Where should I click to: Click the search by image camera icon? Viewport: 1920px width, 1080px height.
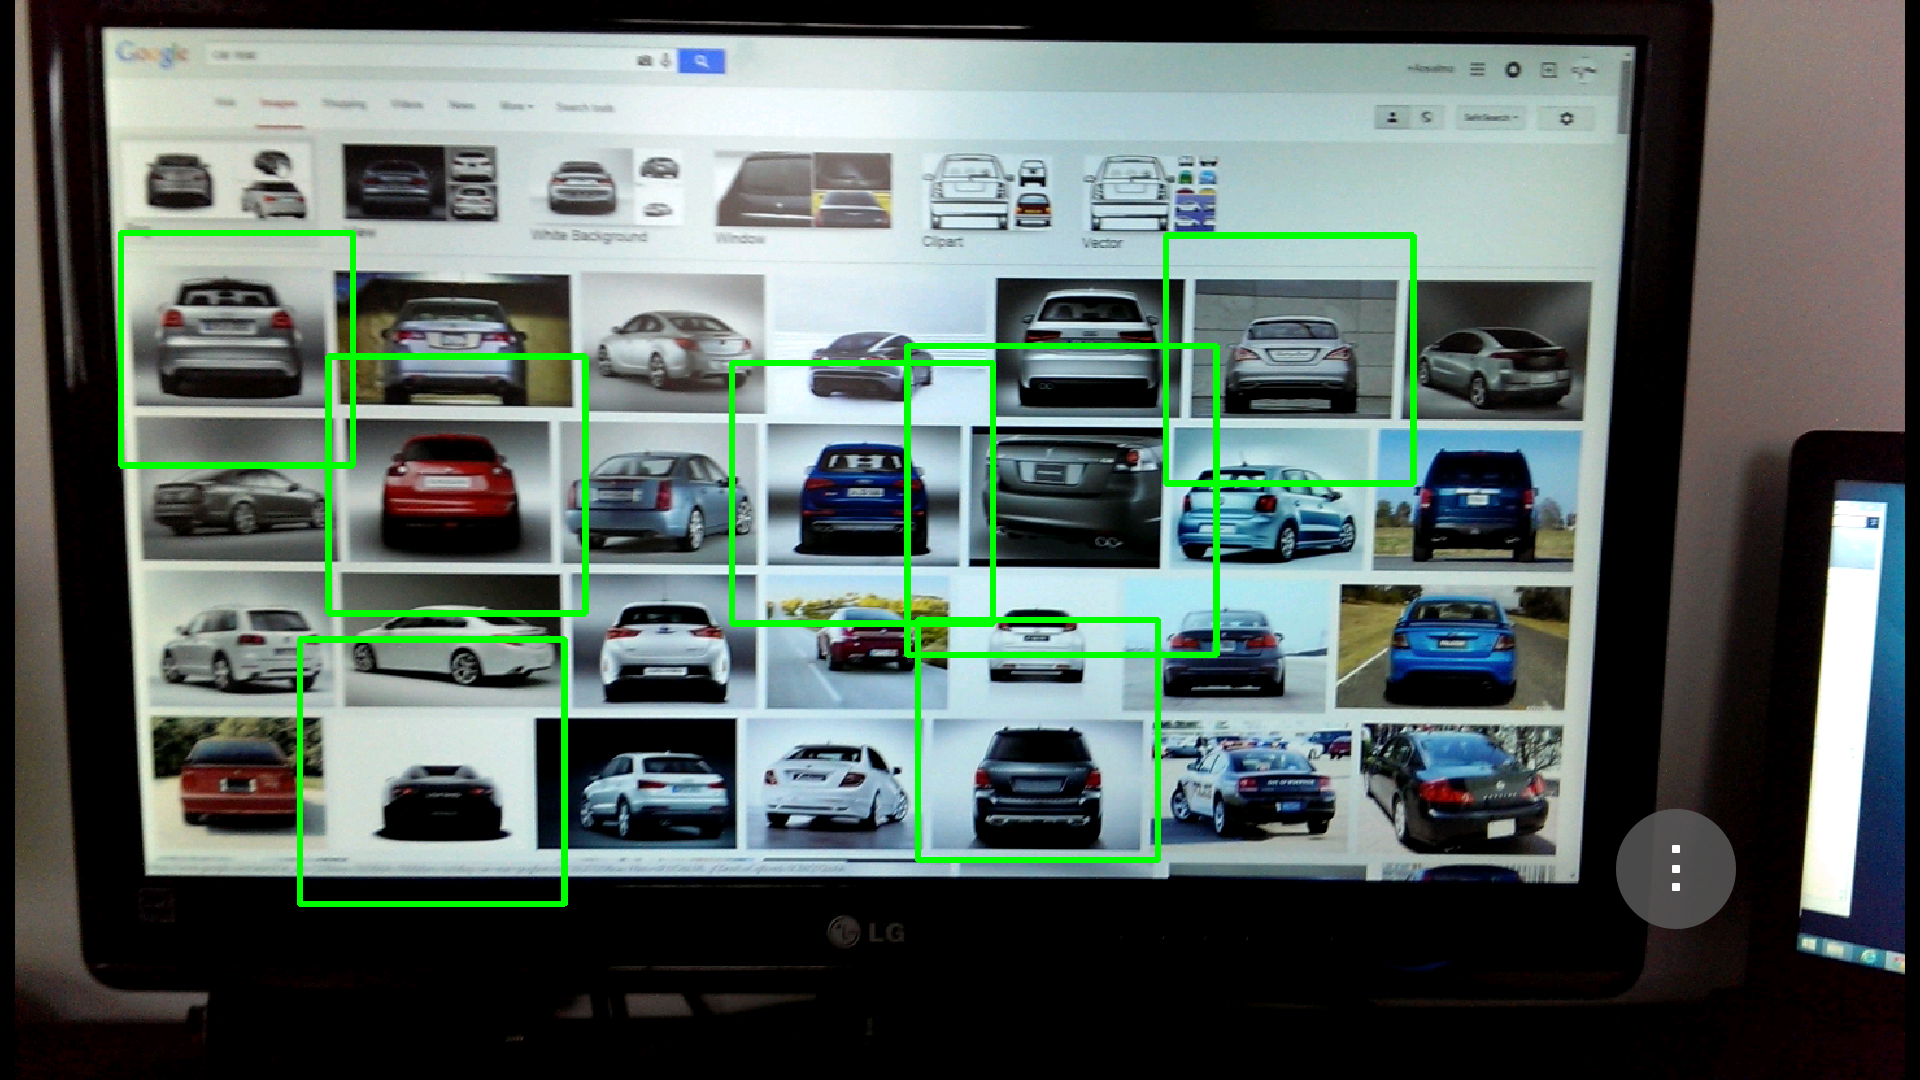pyautogui.click(x=644, y=61)
